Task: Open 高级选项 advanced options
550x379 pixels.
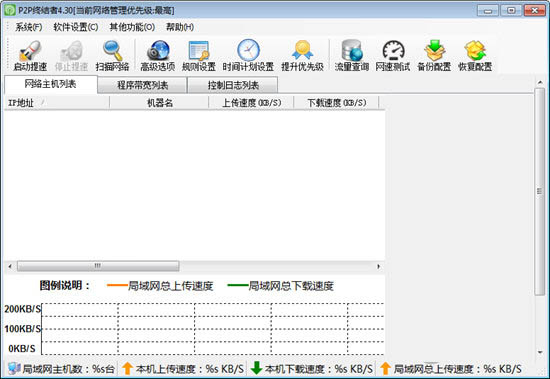Action: (157, 56)
